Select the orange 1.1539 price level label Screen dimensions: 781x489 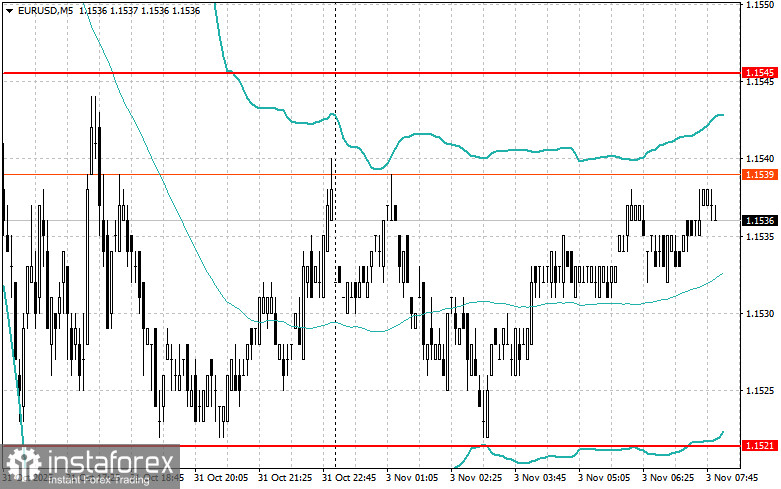[x=760, y=174]
